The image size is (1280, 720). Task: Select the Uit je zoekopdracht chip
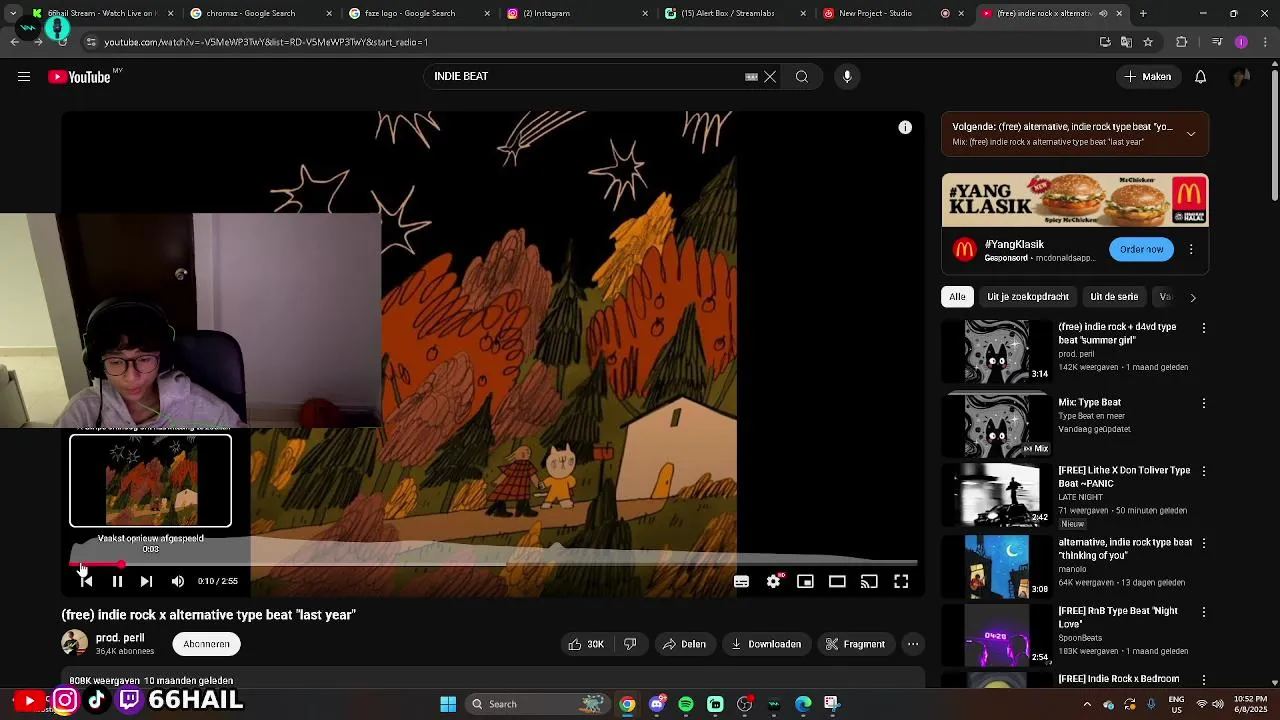(x=1028, y=297)
